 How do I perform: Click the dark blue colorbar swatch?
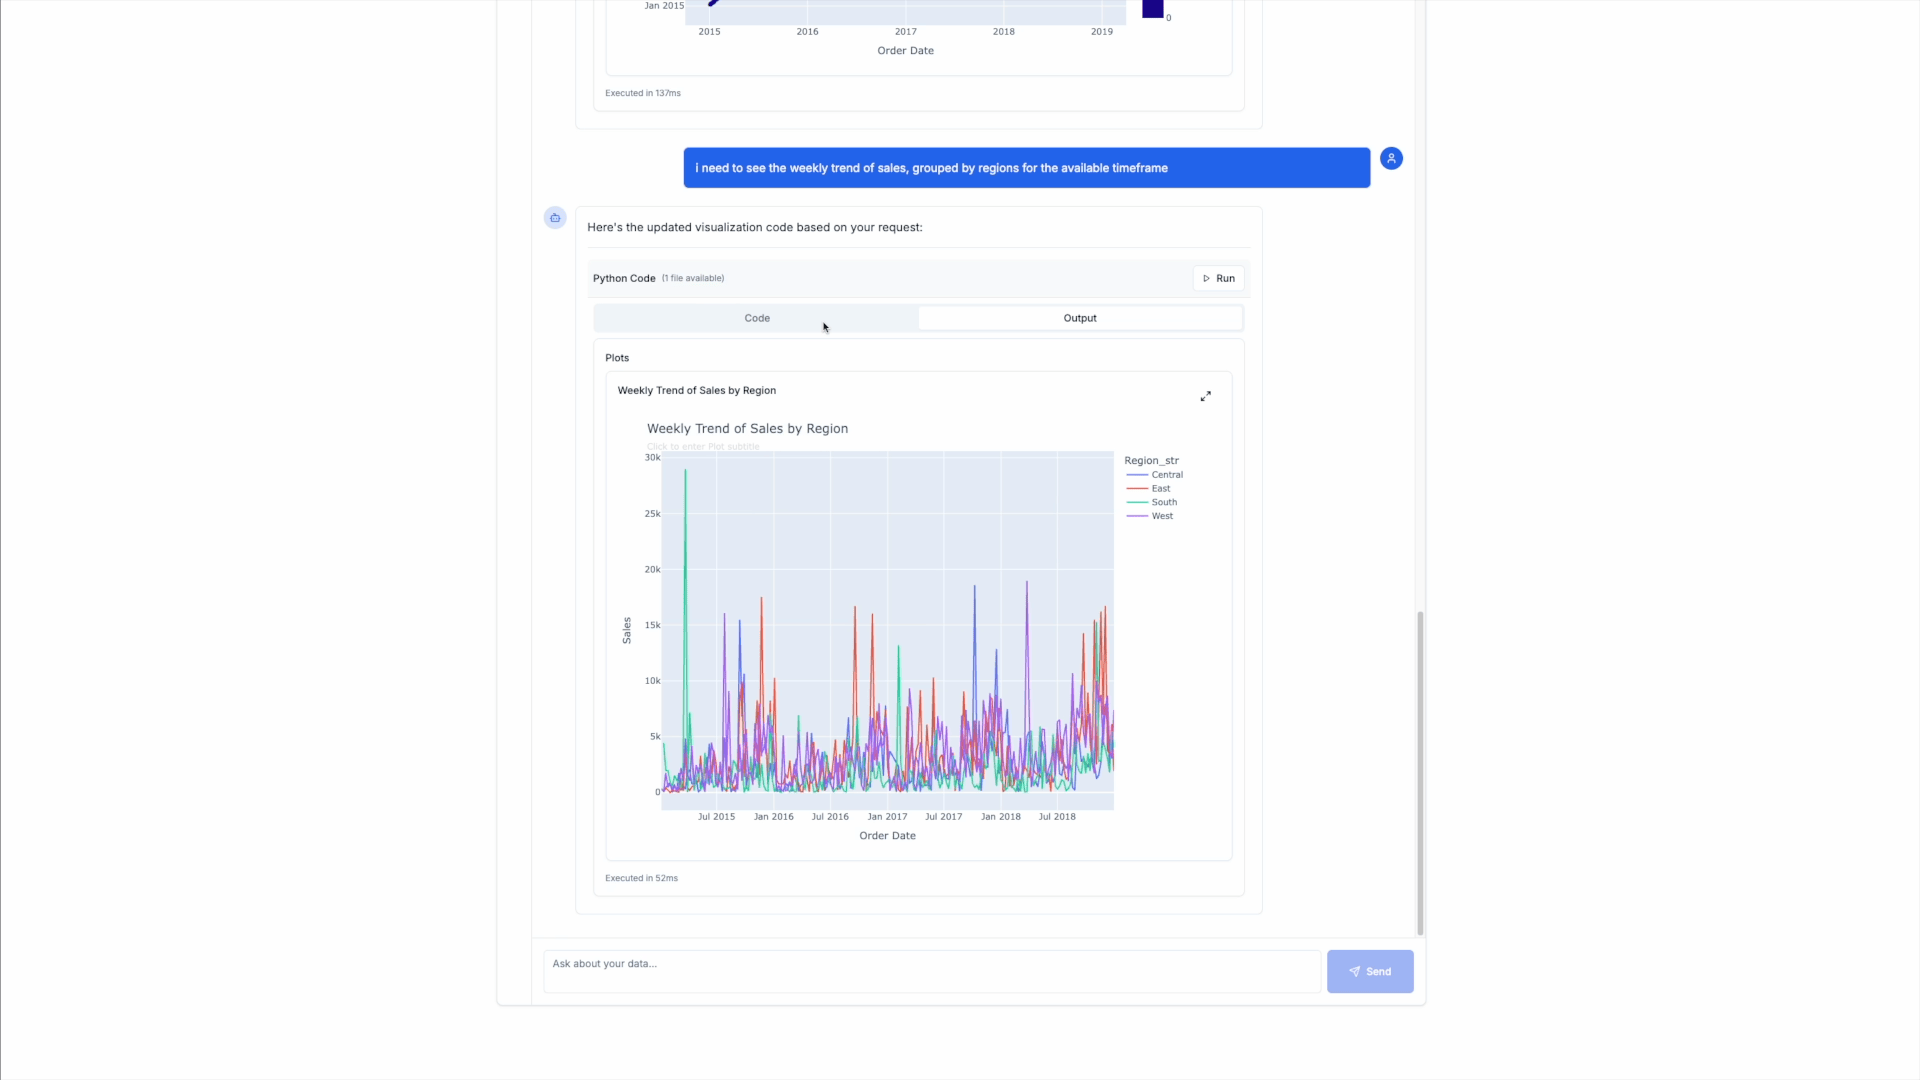1152,9
